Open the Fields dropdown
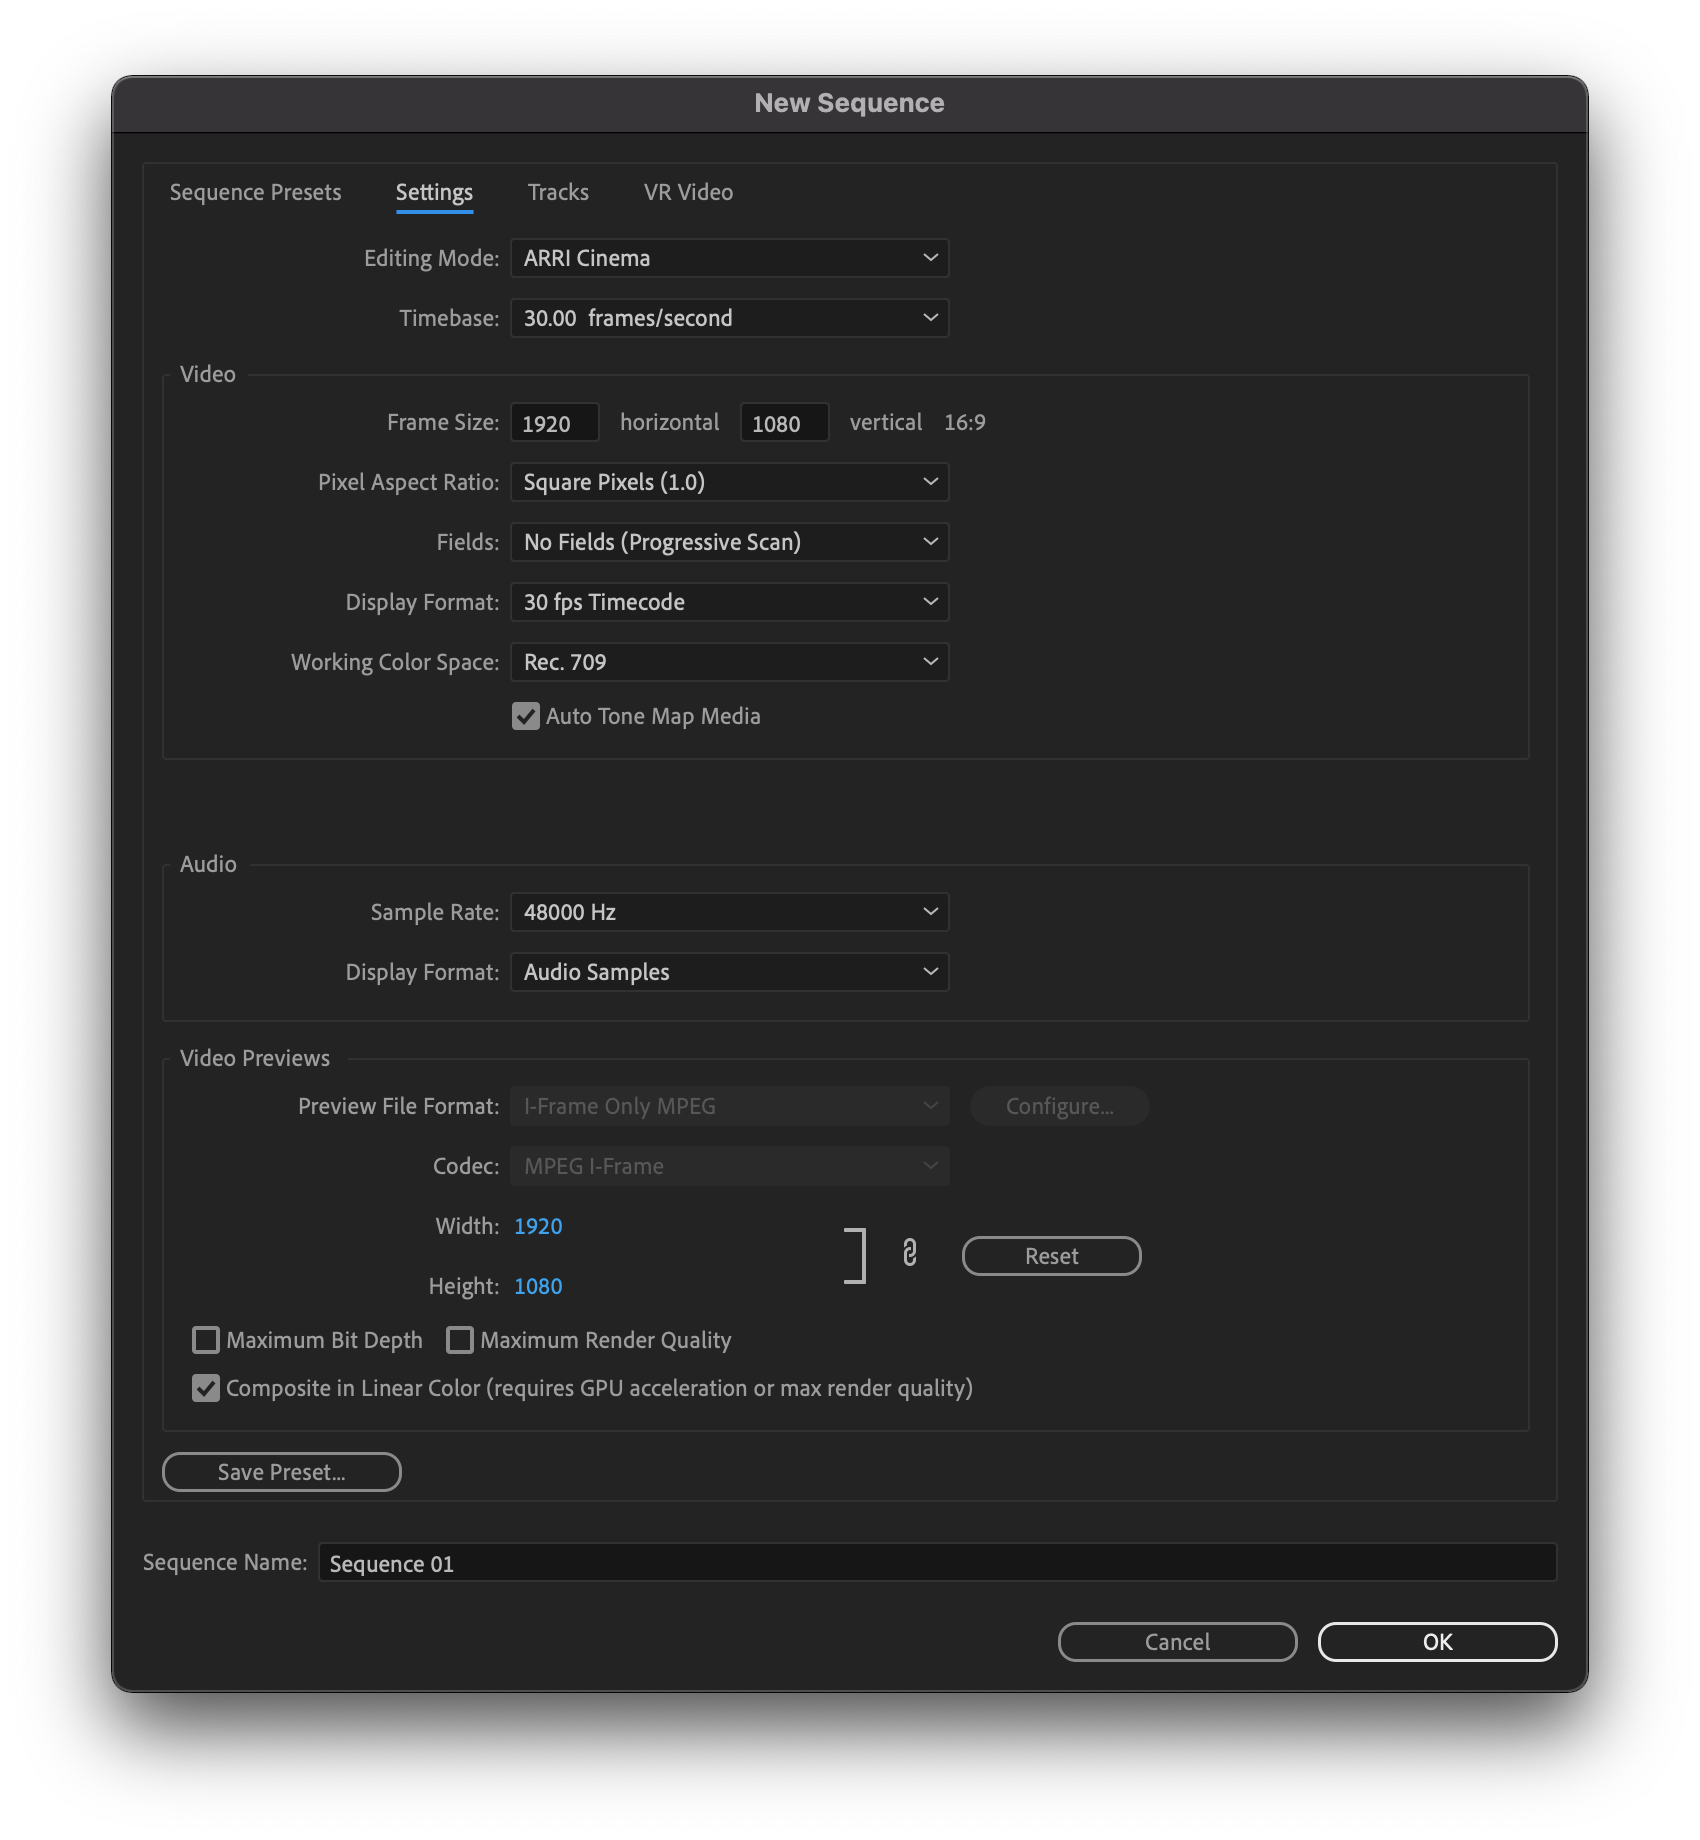 pos(730,542)
